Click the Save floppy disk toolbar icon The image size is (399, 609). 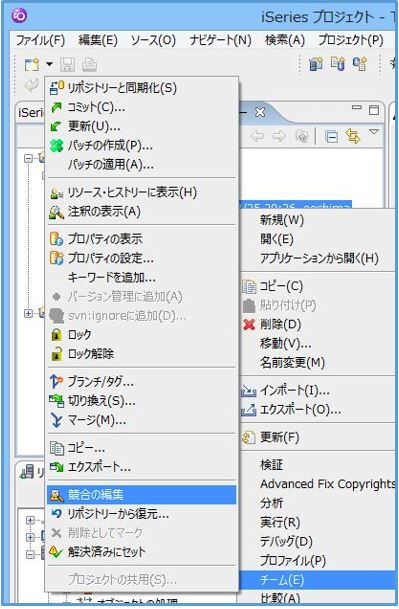pos(67,64)
